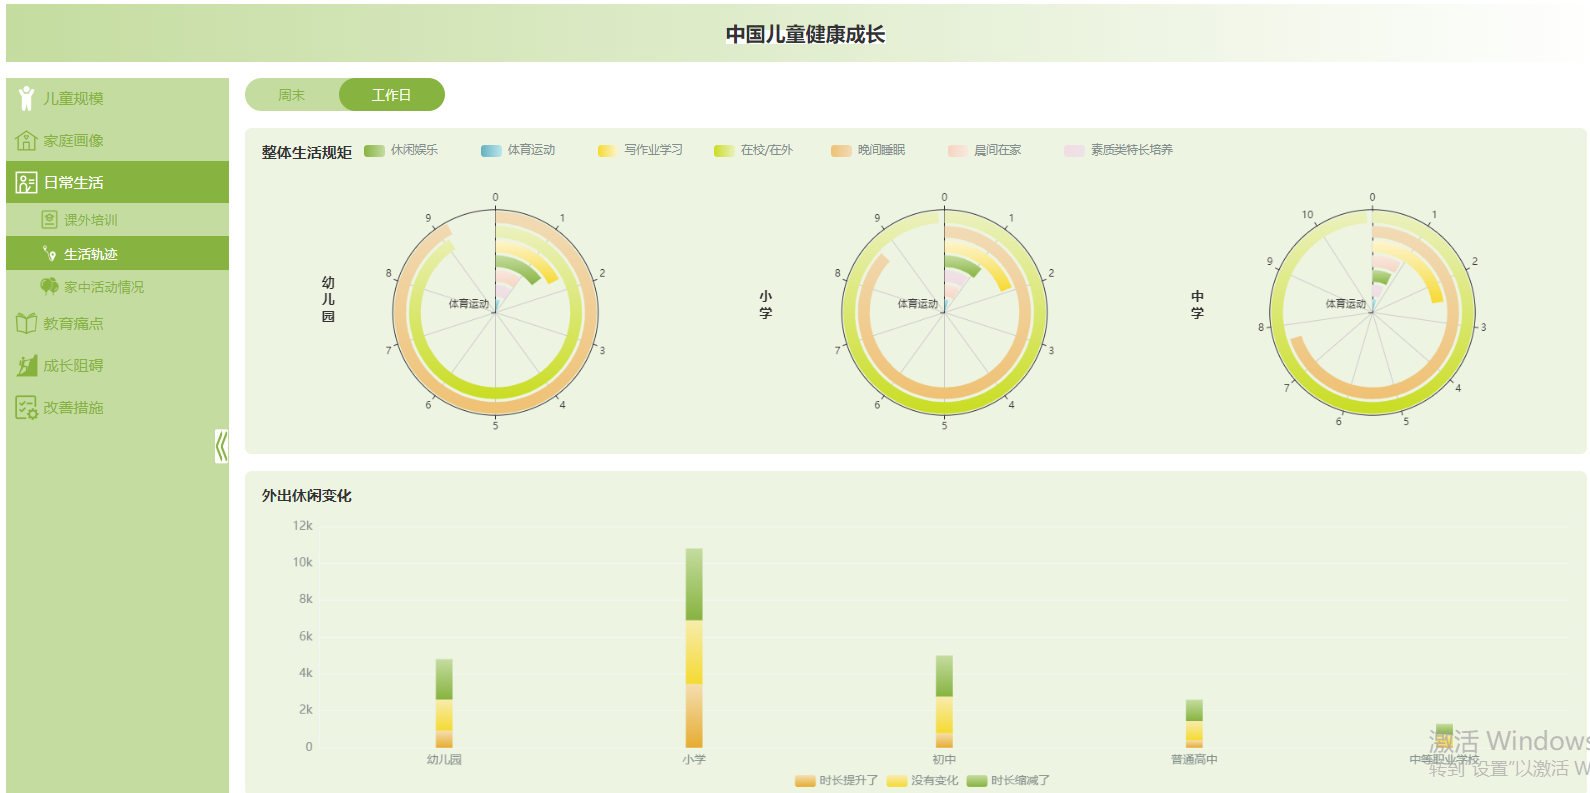Click the 家中活动情况 tree icon

point(49,286)
